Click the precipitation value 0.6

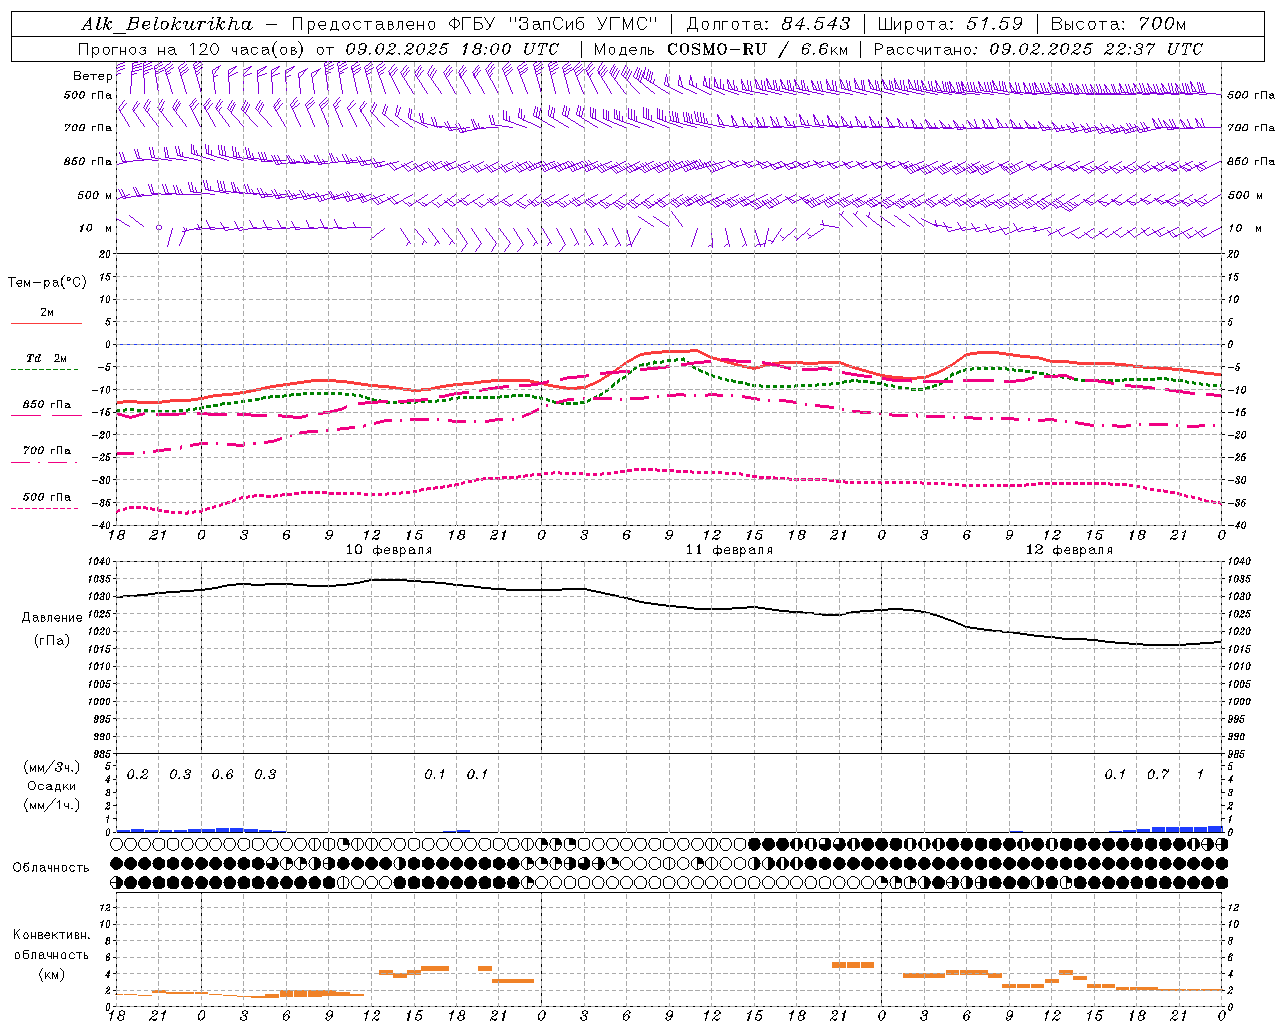(222, 775)
